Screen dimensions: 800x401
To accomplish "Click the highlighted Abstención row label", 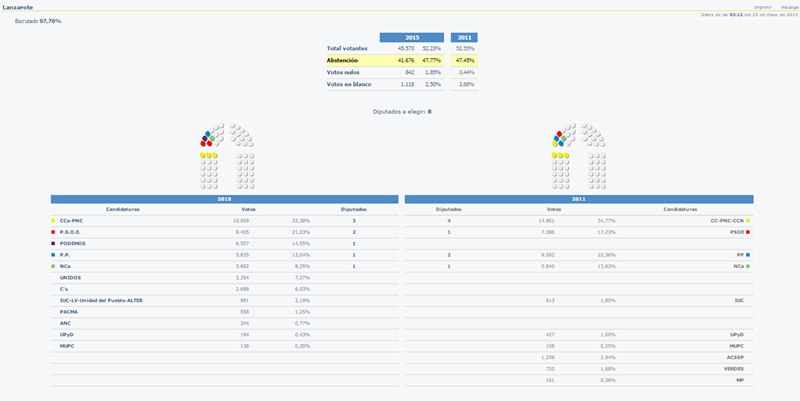I will click(x=343, y=60).
